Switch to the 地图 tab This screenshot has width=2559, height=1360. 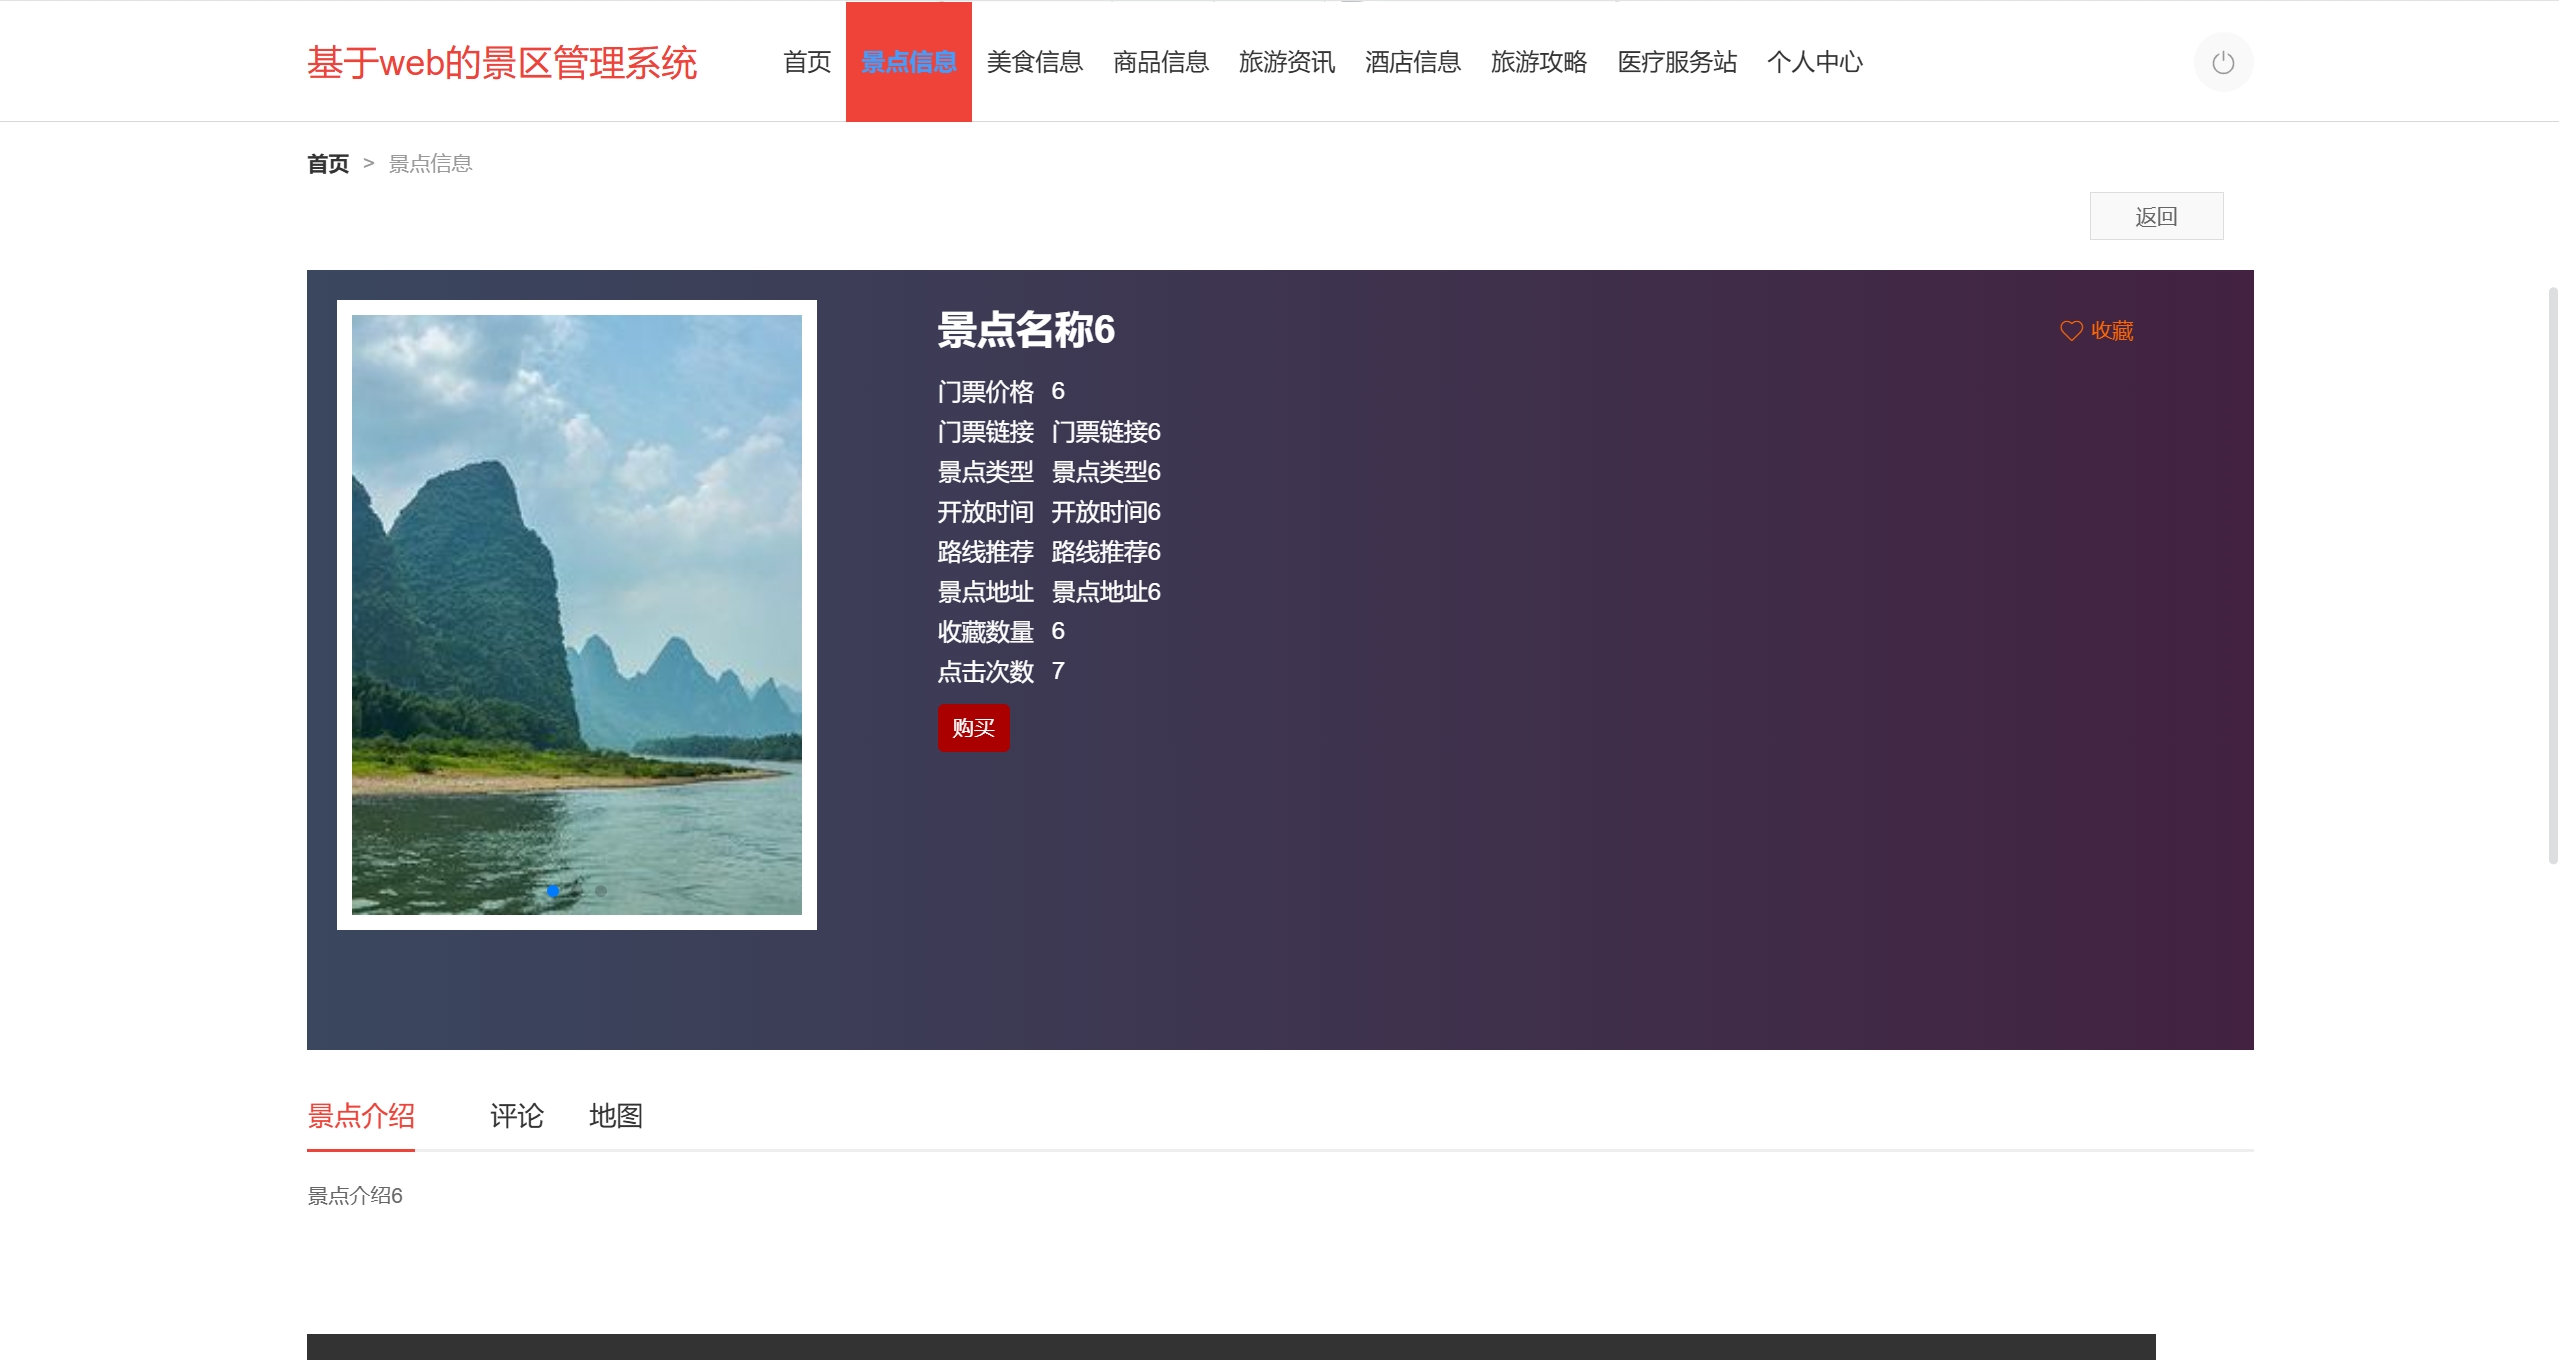(x=615, y=1116)
